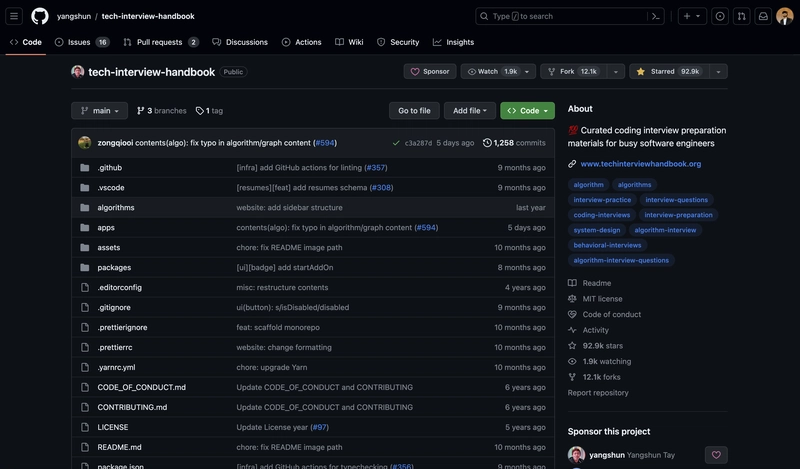
Task: Click the link icon beside website URL
Action: [572, 164]
